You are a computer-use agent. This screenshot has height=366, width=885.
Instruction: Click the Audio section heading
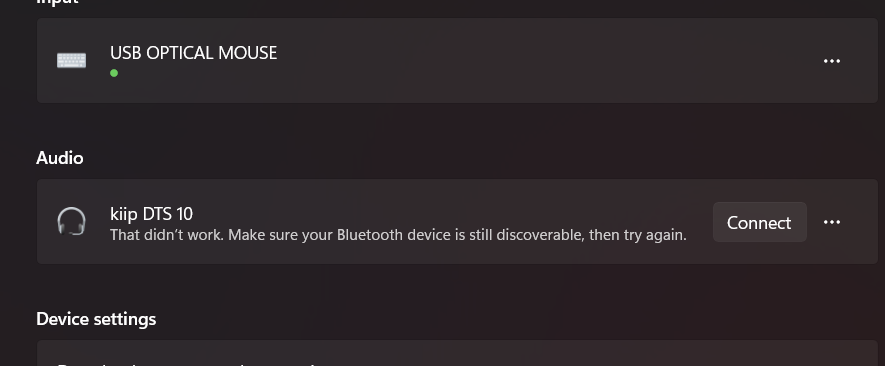(x=60, y=158)
